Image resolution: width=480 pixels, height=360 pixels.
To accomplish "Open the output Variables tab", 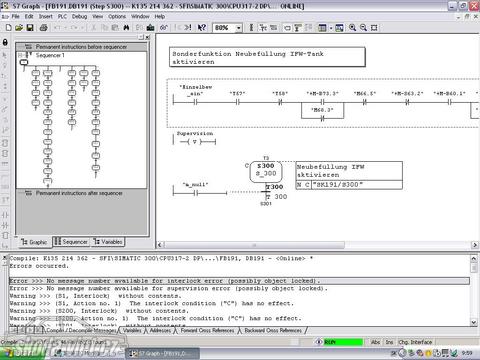I will point(132,330).
